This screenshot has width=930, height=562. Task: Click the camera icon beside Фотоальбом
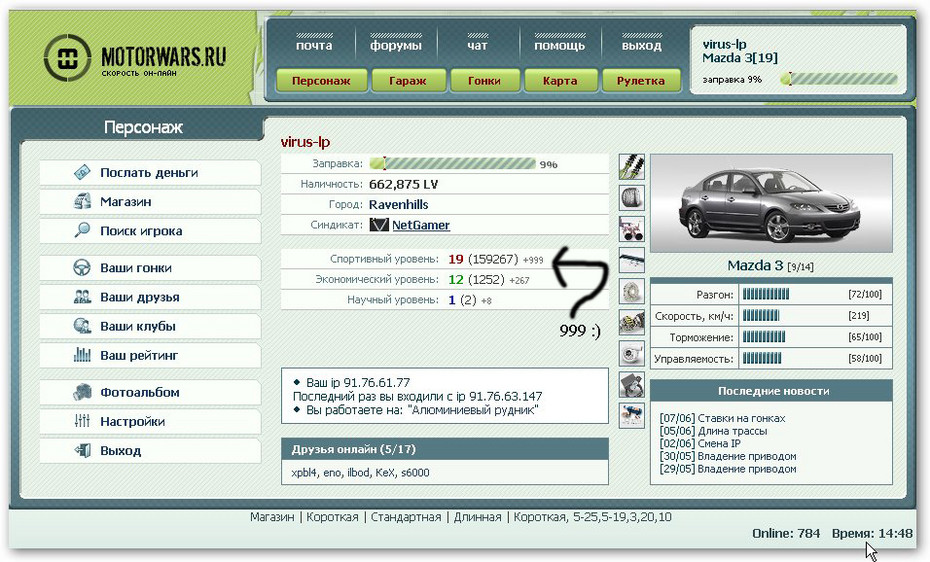82,392
